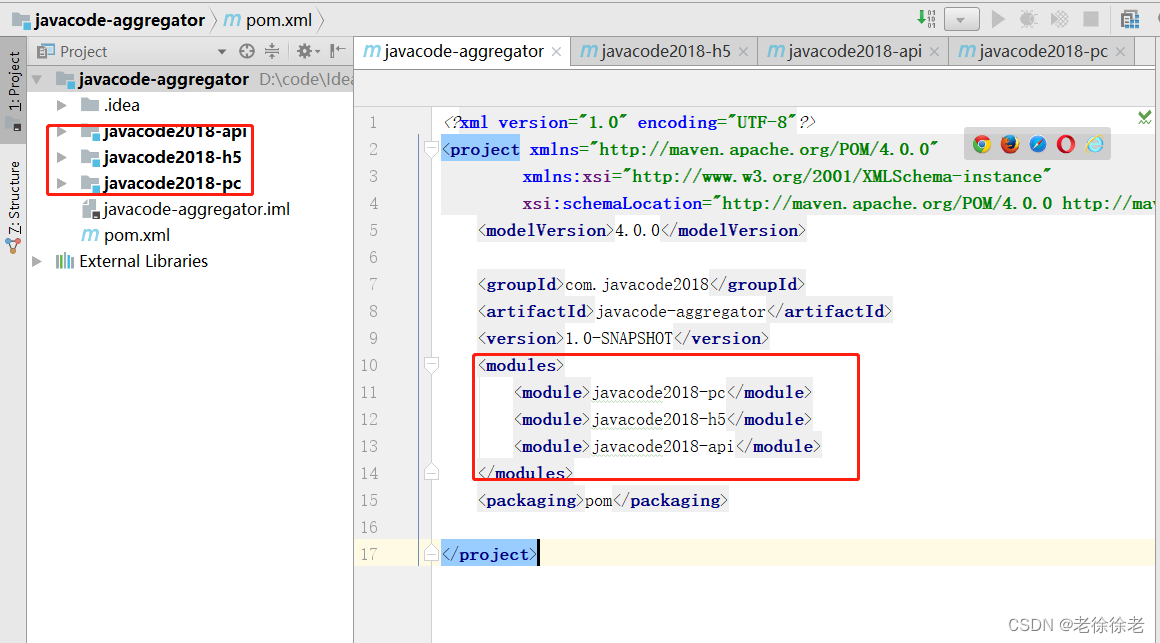Viewport: 1160px width, 643px height.
Task: Click Collapse All icon in Project panel
Action: coord(272,51)
